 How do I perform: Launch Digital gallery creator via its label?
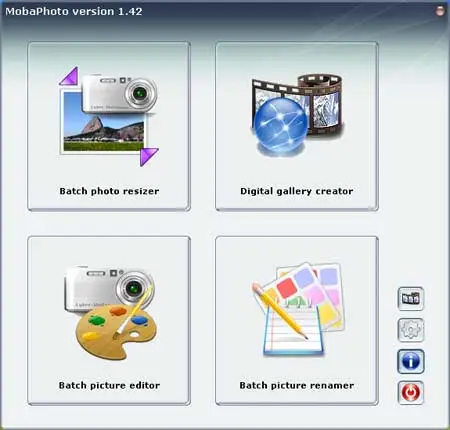point(296,191)
